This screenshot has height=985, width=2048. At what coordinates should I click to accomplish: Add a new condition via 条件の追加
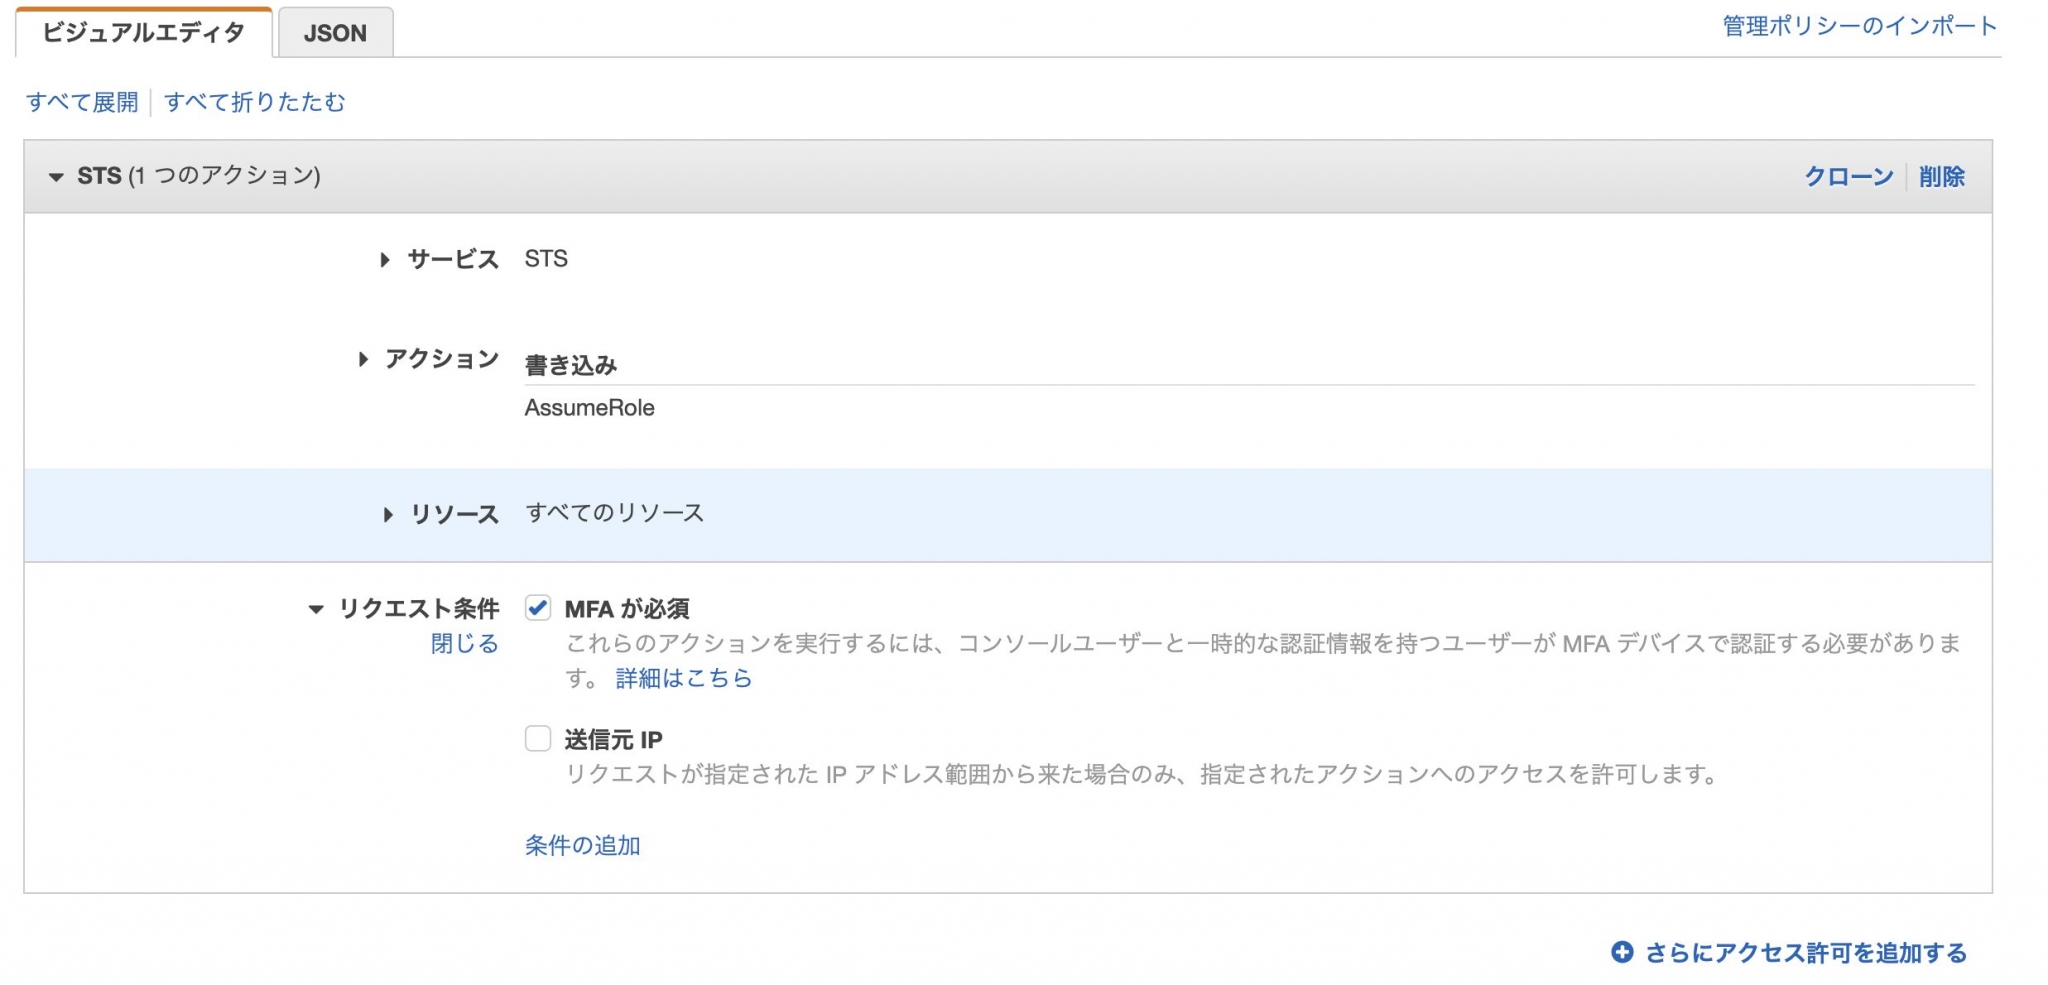pos(581,845)
